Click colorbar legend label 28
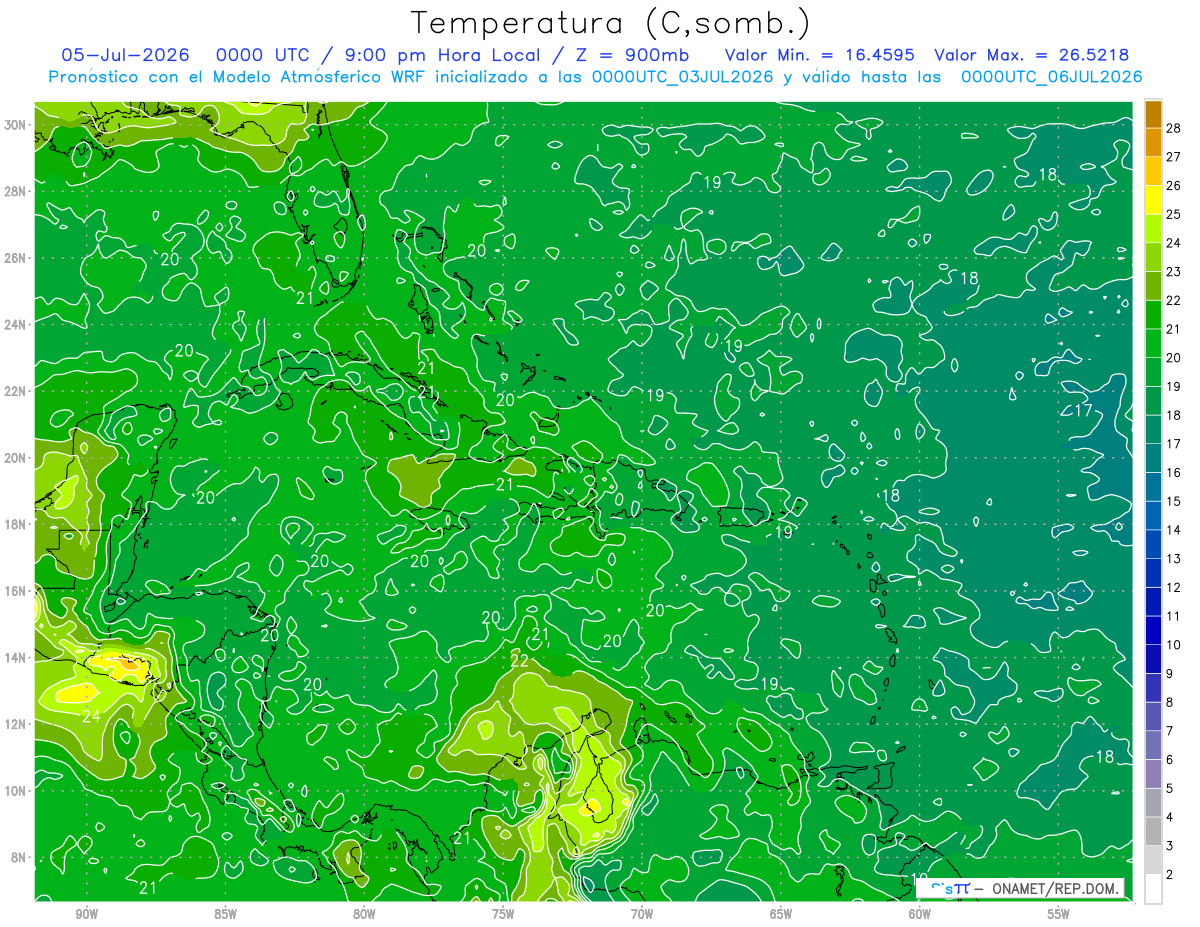 coord(1174,128)
